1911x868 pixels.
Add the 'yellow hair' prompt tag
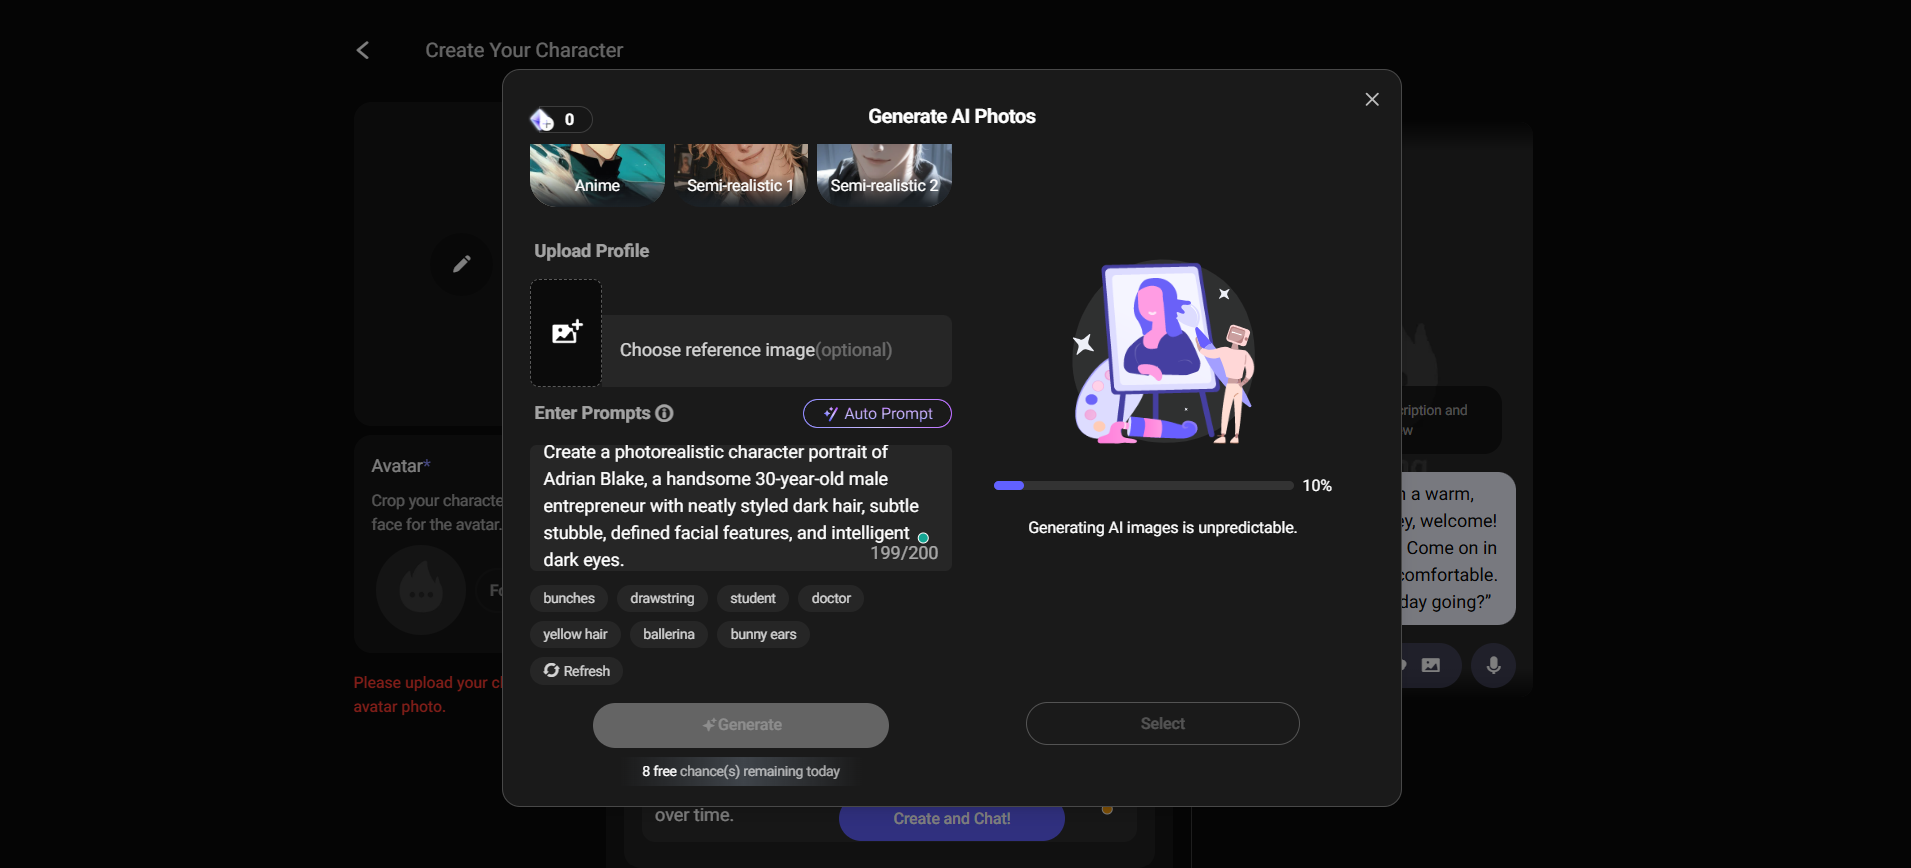pyautogui.click(x=575, y=634)
